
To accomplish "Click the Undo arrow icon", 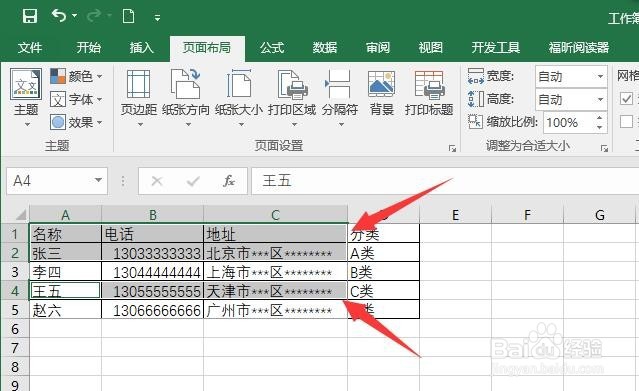I will point(59,16).
